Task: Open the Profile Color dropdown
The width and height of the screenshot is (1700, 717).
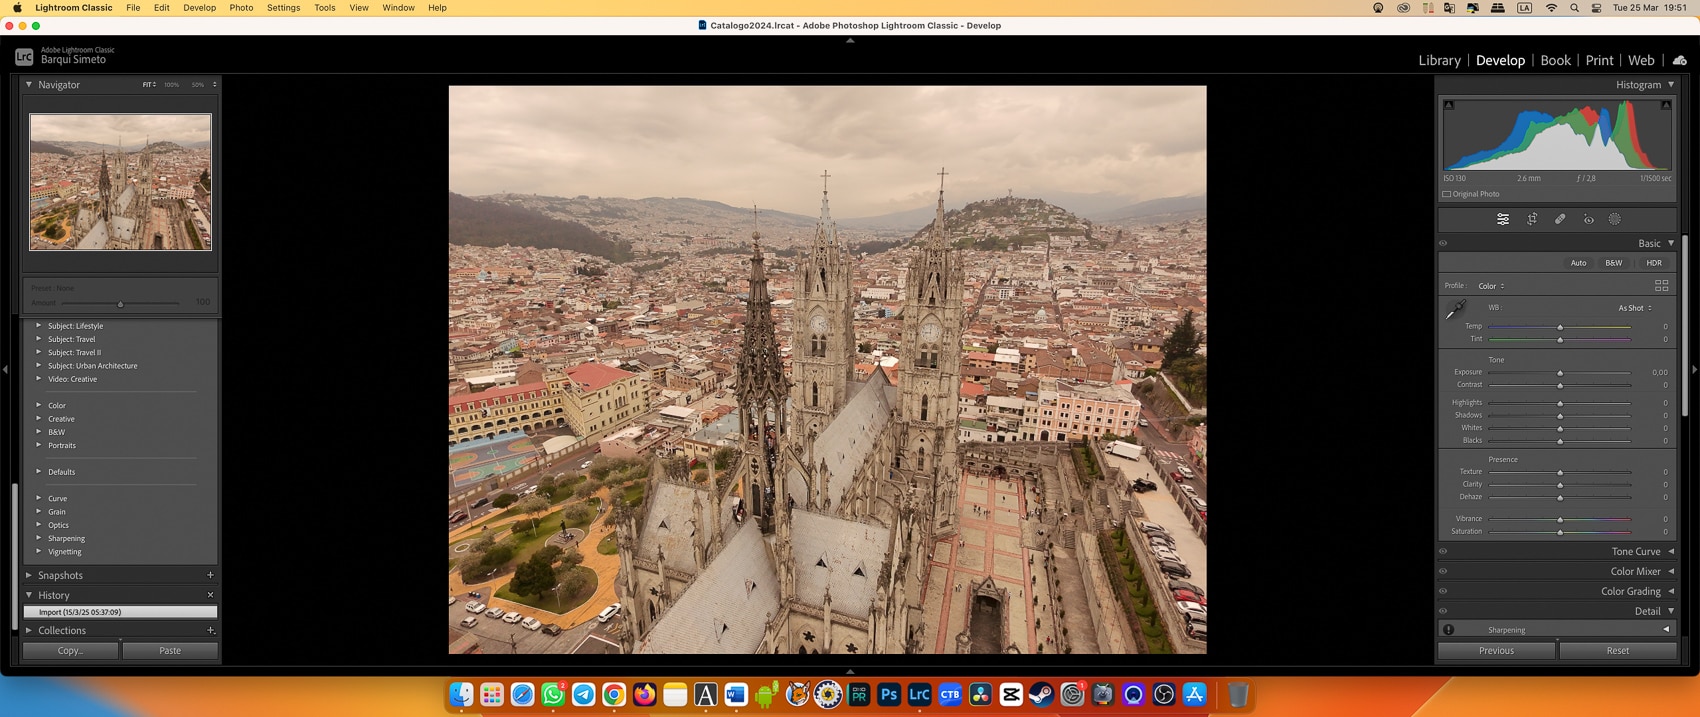Action: 1491,286
